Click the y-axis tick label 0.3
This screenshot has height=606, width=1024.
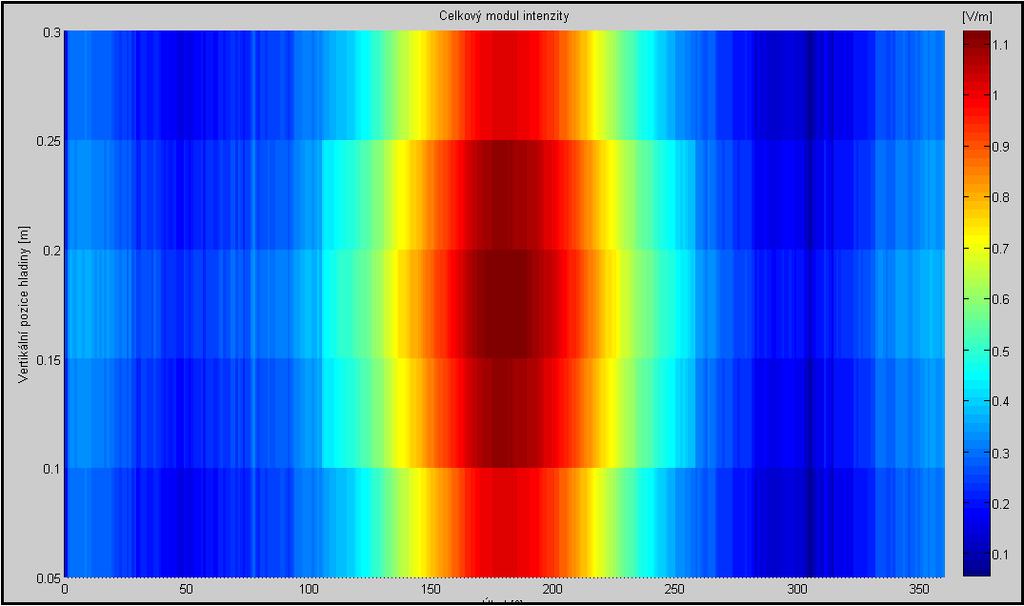click(53, 33)
